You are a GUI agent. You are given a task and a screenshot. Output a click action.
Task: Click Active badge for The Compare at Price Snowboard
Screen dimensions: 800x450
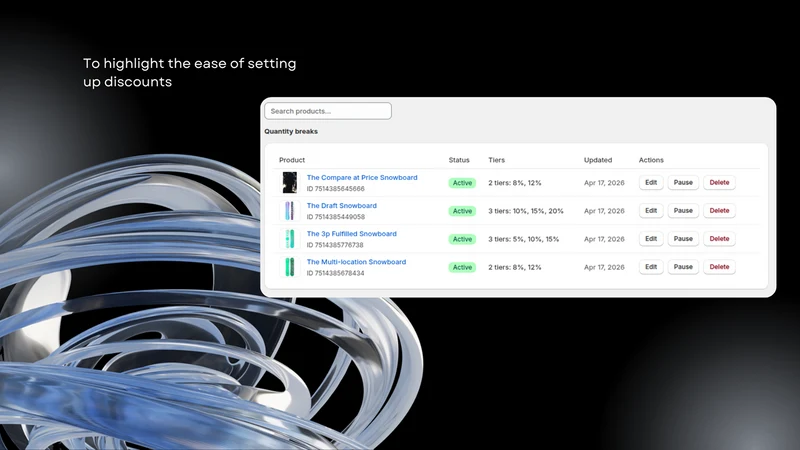pyautogui.click(x=462, y=183)
